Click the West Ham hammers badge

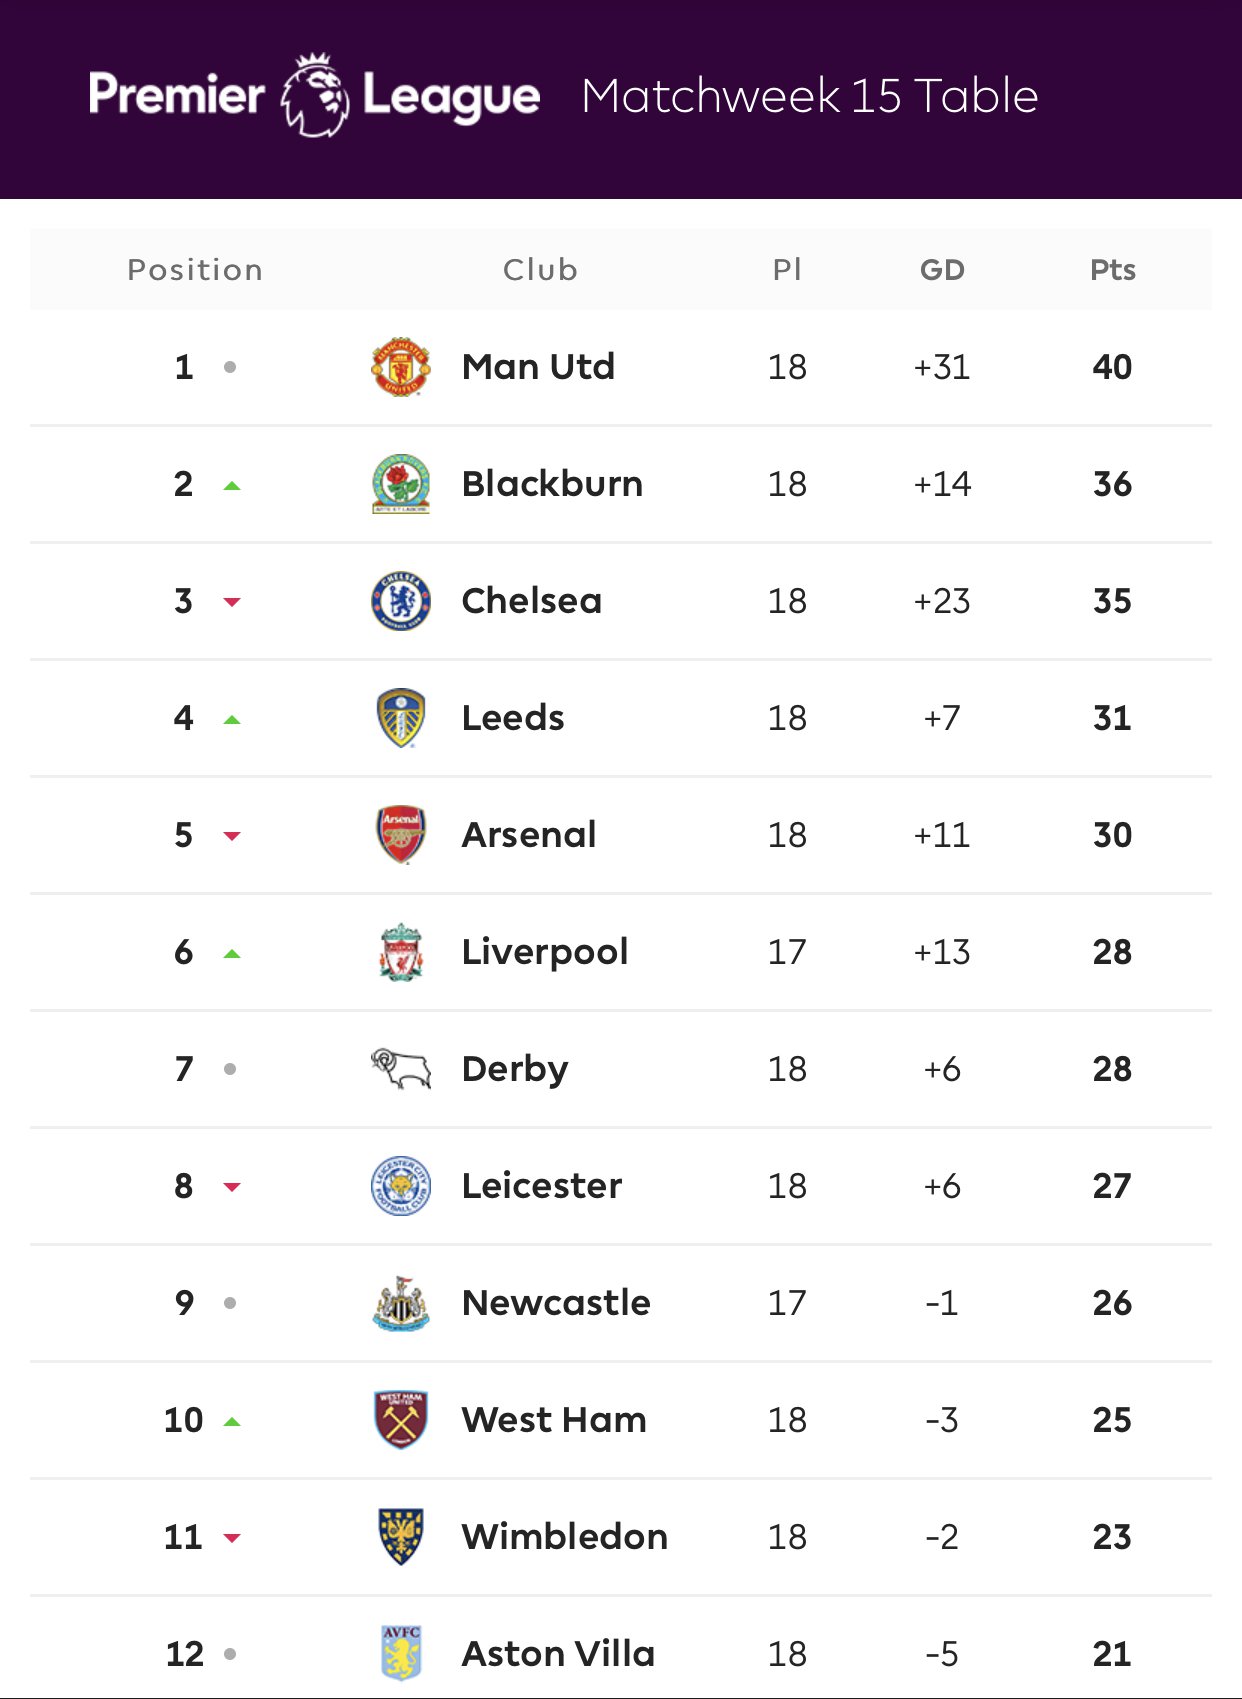[401, 1420]
